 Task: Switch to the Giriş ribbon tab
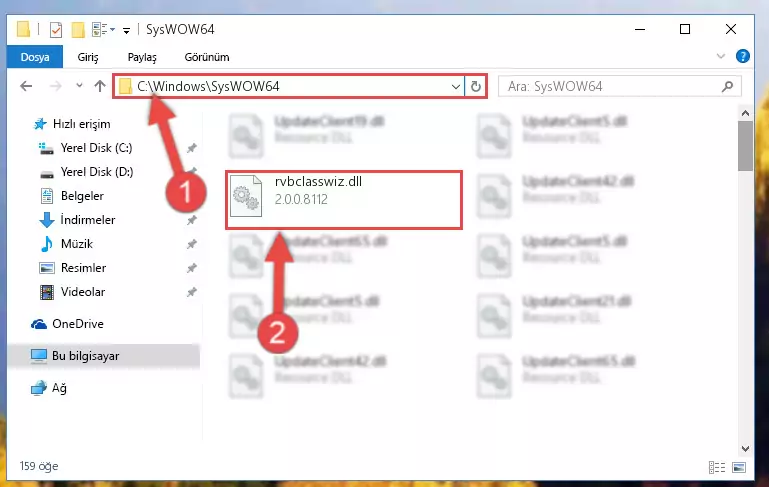[x=88, y=57]
